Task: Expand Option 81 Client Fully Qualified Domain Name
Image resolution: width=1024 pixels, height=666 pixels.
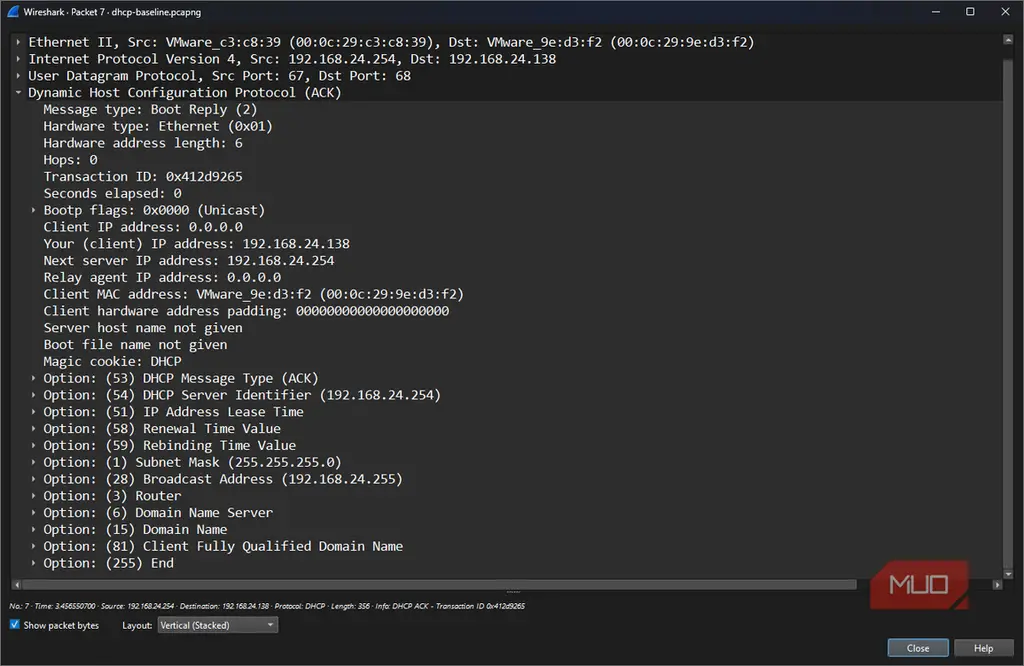Action: coord(33,547)
